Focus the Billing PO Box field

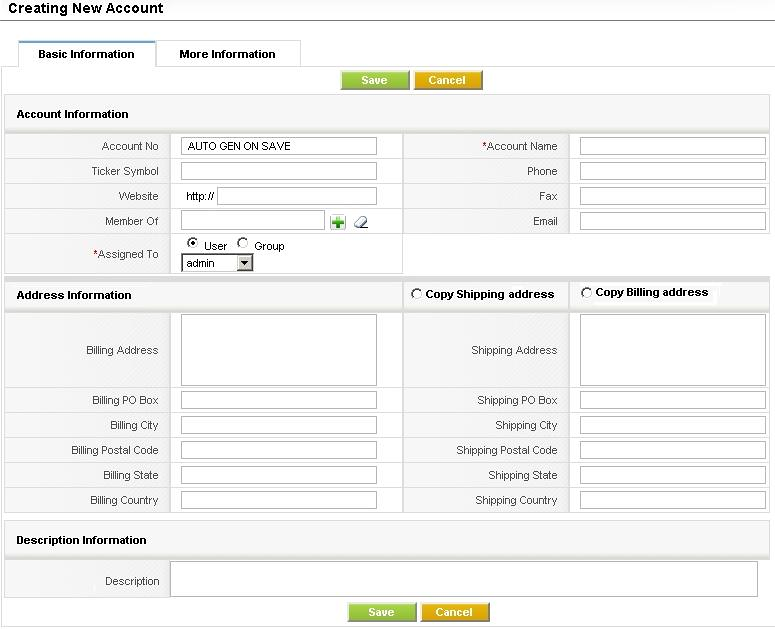coord(279,400)
